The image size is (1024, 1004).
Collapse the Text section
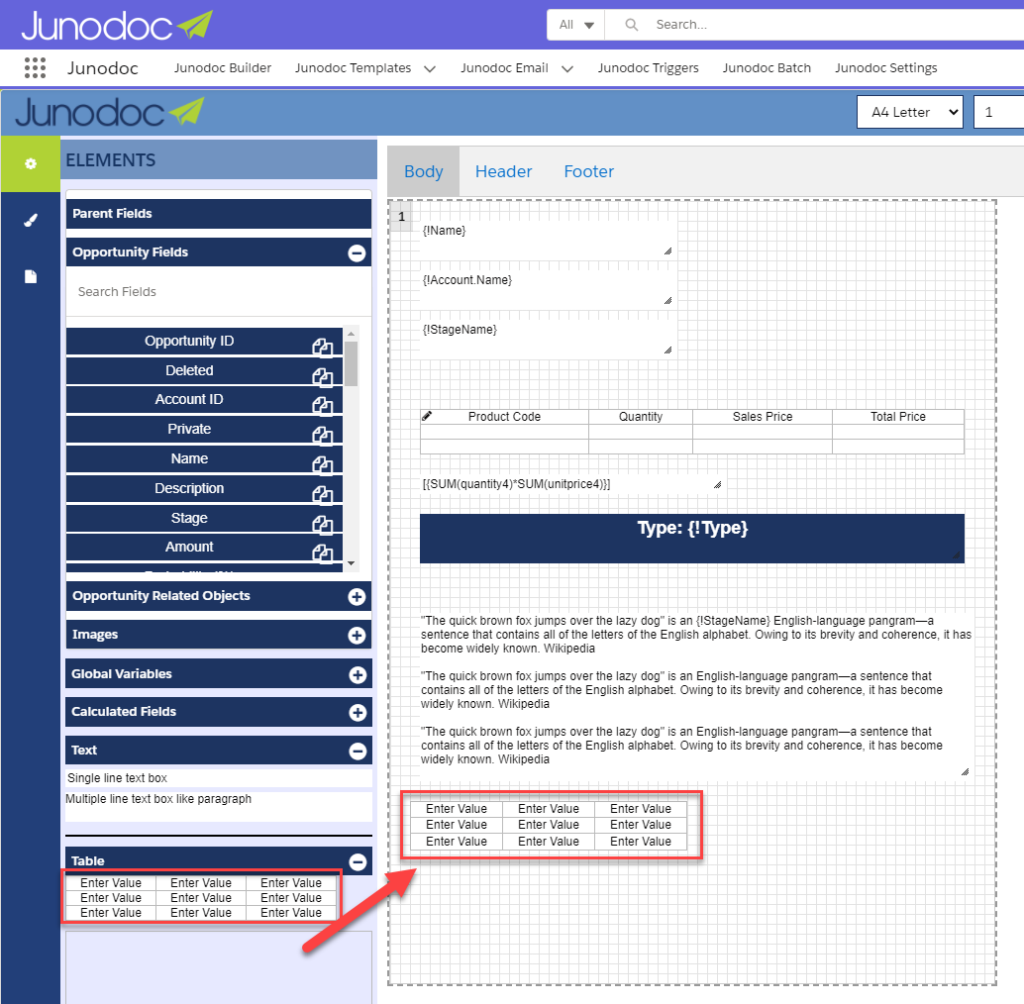click(x=357, y=751)
